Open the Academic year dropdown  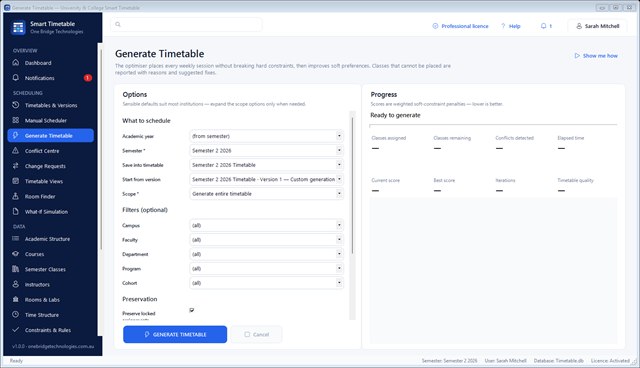266,136
